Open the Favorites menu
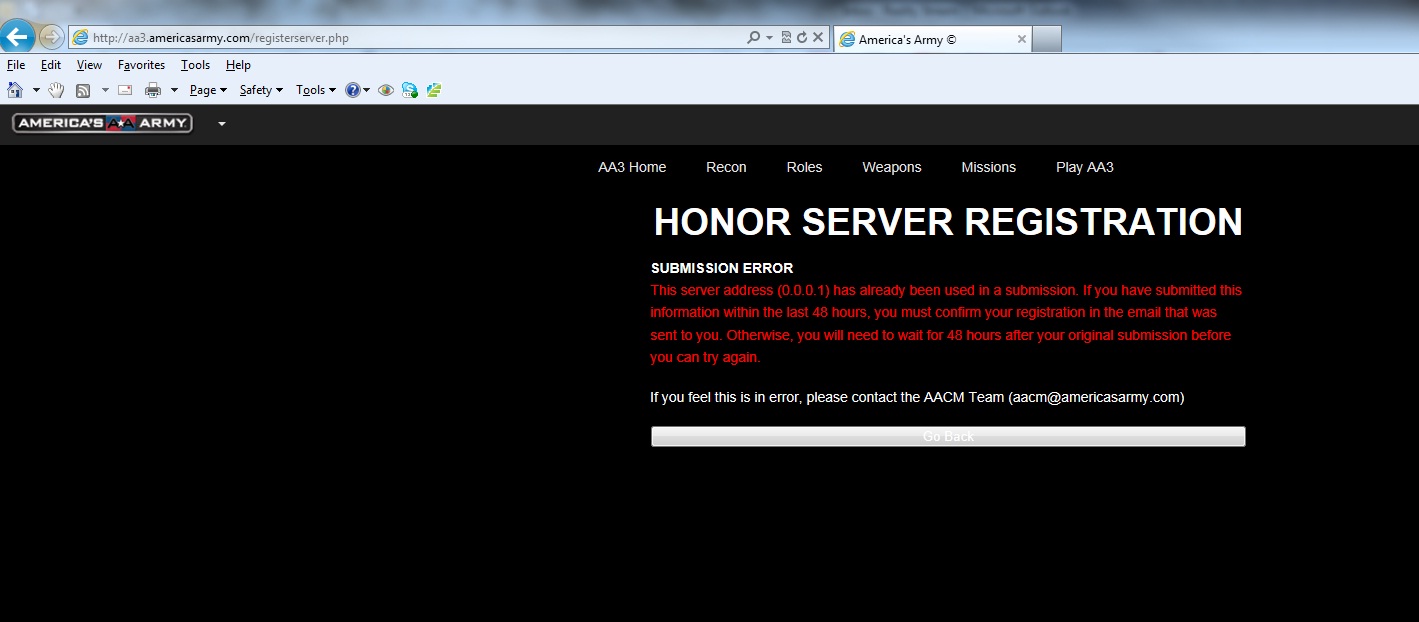The image size is (1419, 622). 141,65
